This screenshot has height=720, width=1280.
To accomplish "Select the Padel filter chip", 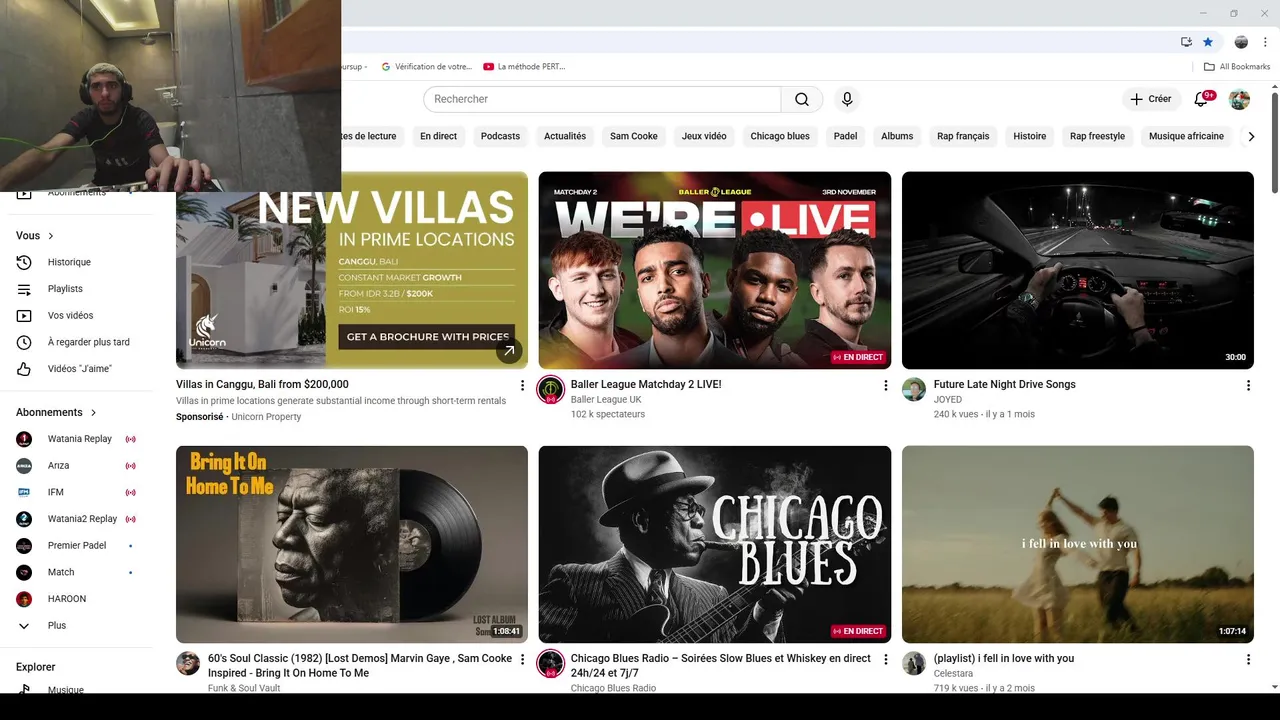I will coord(845,136).
